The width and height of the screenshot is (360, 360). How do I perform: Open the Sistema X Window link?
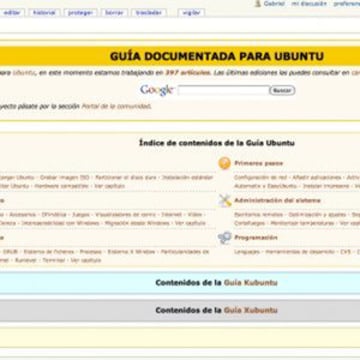[131, 252]
